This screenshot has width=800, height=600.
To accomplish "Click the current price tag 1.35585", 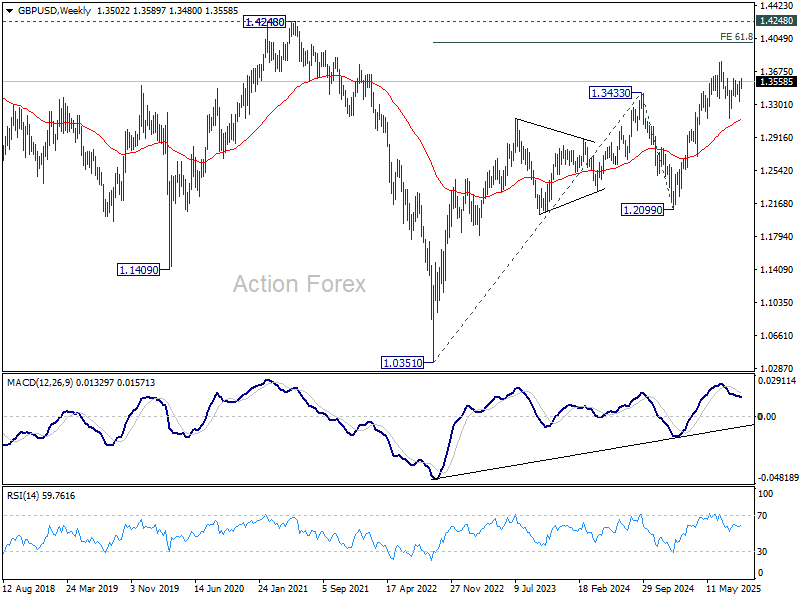I will point(777,82).
